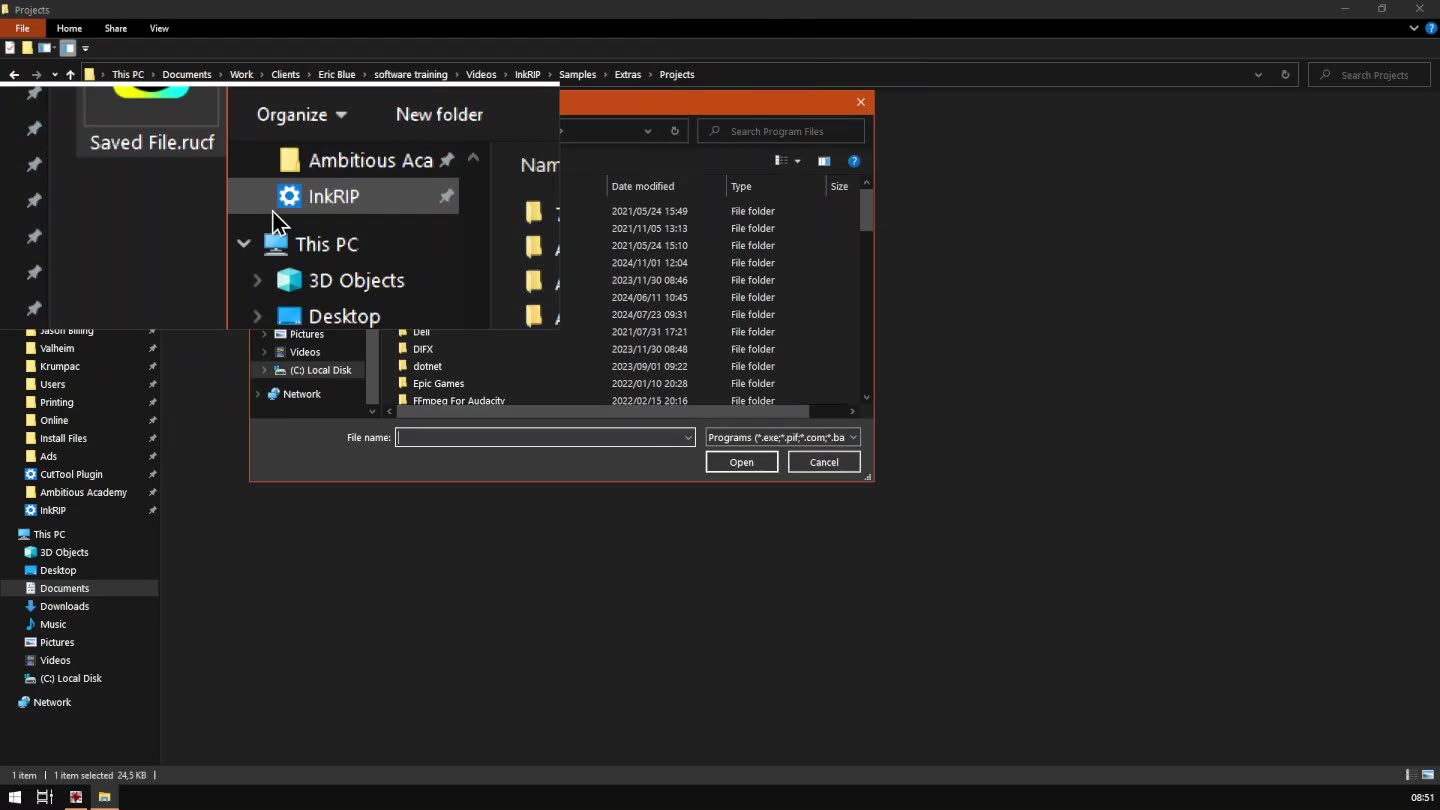The width and height of the screenshot is (1440, 810).
Task: Switch to details view in status bar
Action: [x=1410, y=775]
